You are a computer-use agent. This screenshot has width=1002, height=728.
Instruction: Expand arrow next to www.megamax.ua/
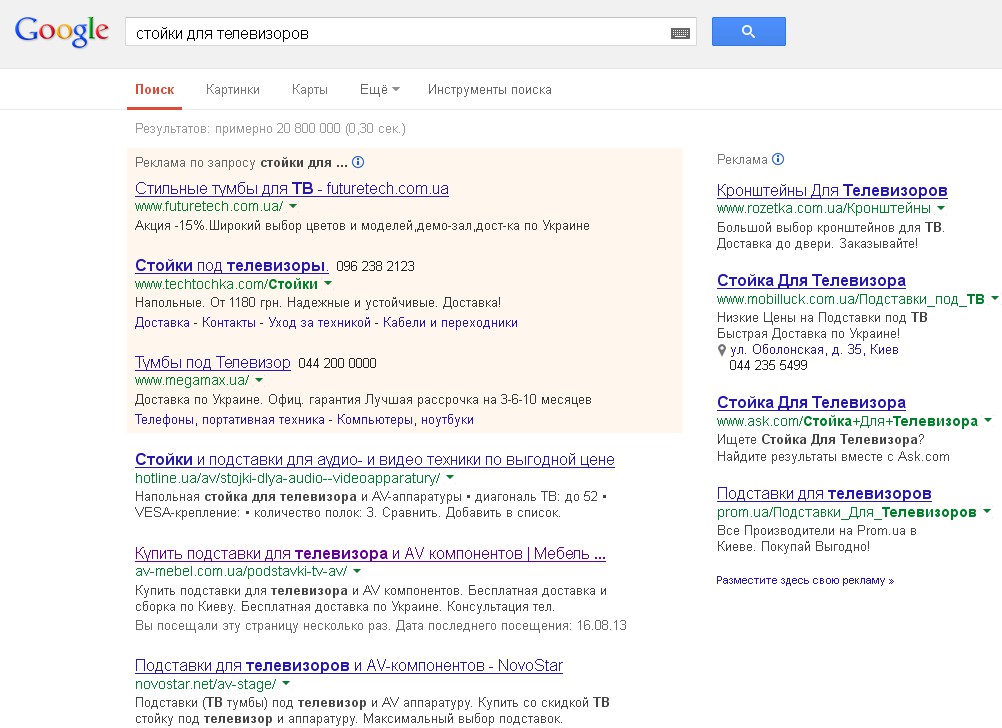click(259, 380)
